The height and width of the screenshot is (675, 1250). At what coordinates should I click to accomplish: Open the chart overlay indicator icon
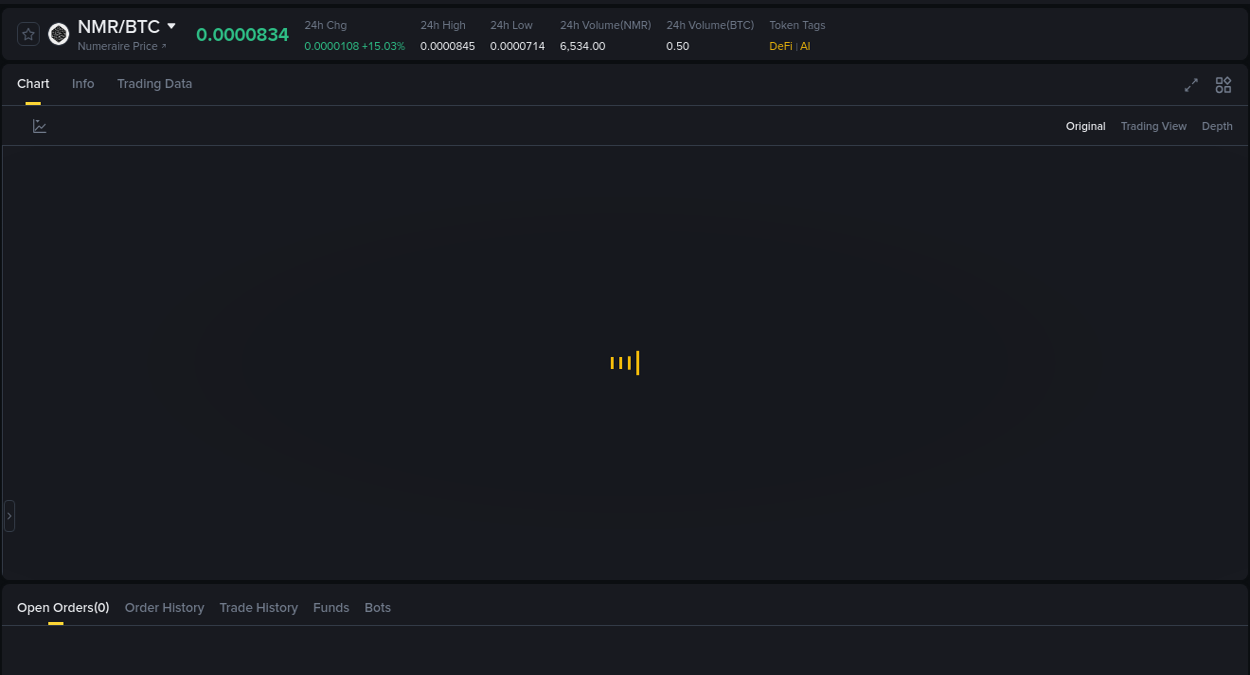tap(40, 126)
